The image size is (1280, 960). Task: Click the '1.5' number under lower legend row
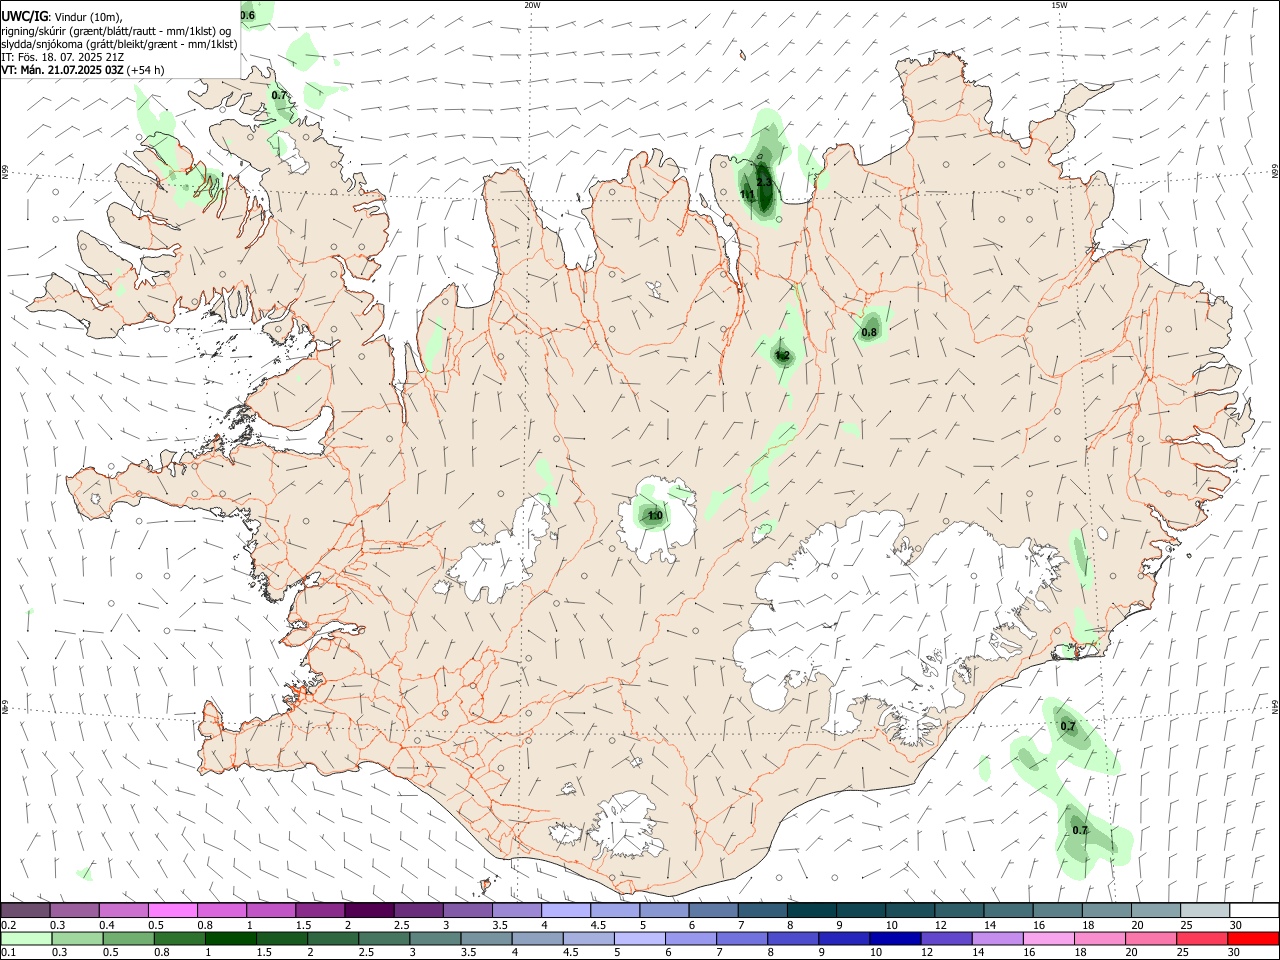click(x=265, y=952)
